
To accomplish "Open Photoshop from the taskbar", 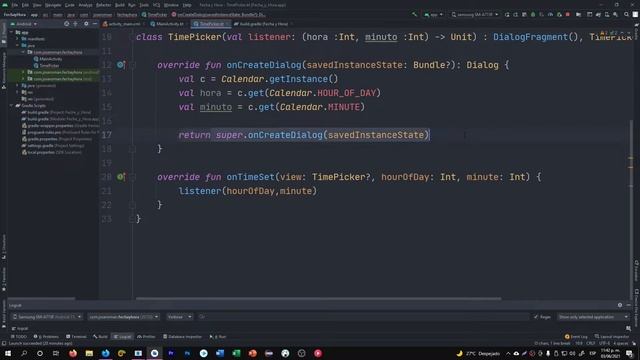I will pyautogui.click(x=187, y=353).
